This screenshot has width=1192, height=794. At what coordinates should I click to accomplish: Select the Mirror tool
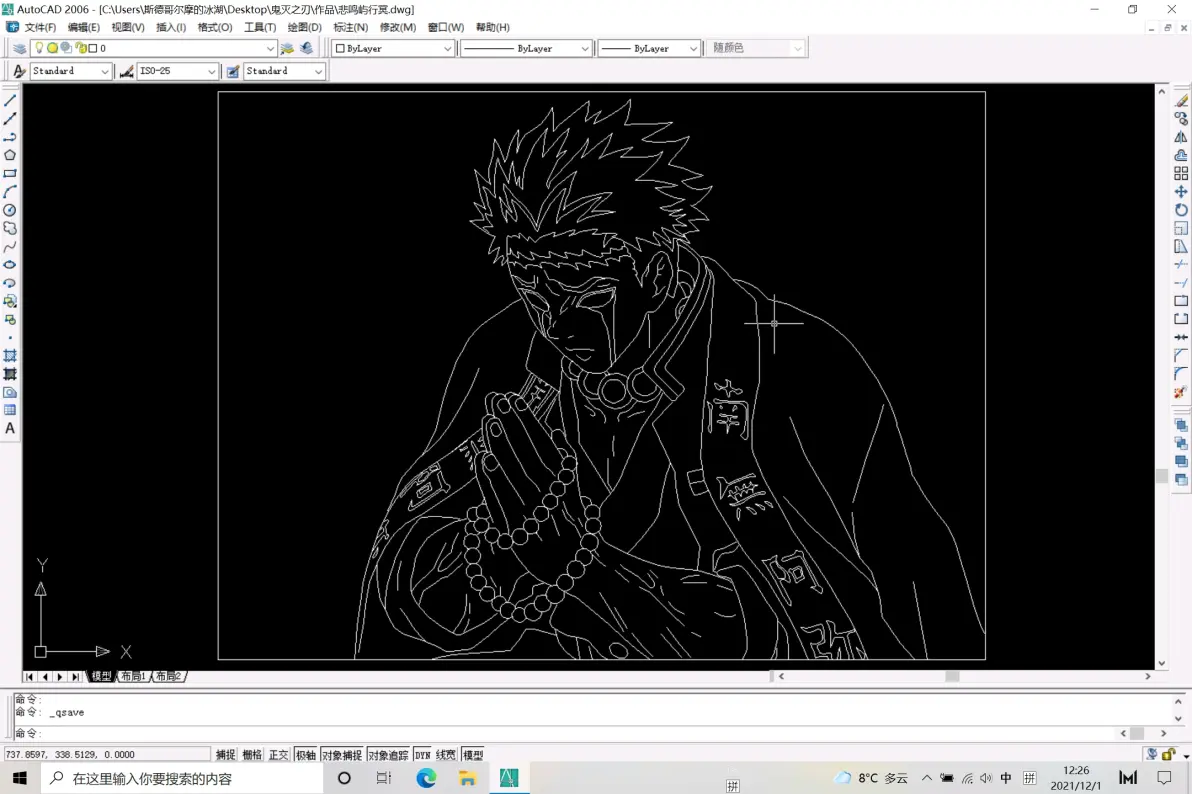(1181, 137)
